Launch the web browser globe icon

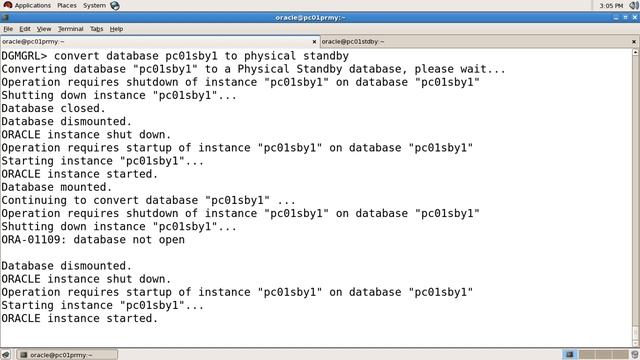point(115,6)
